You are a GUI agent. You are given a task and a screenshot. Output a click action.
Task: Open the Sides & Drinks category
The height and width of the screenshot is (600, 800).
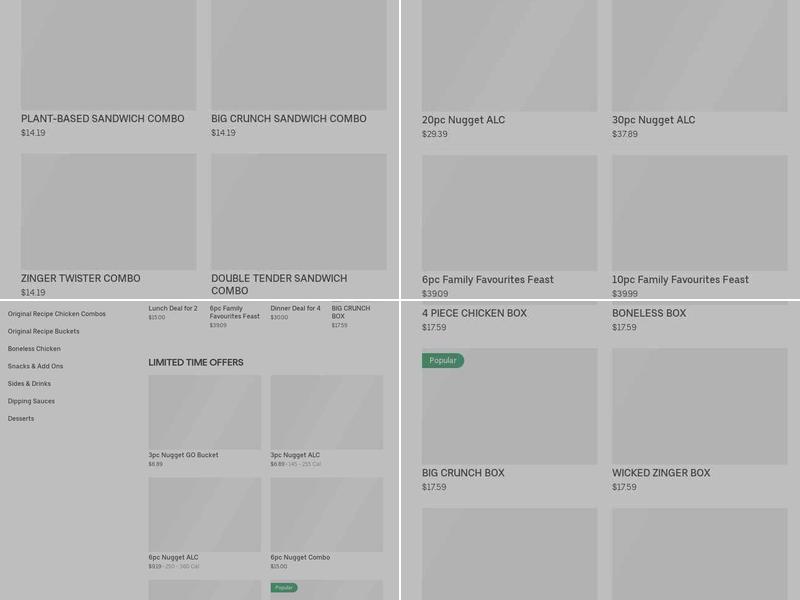[29, 384]
